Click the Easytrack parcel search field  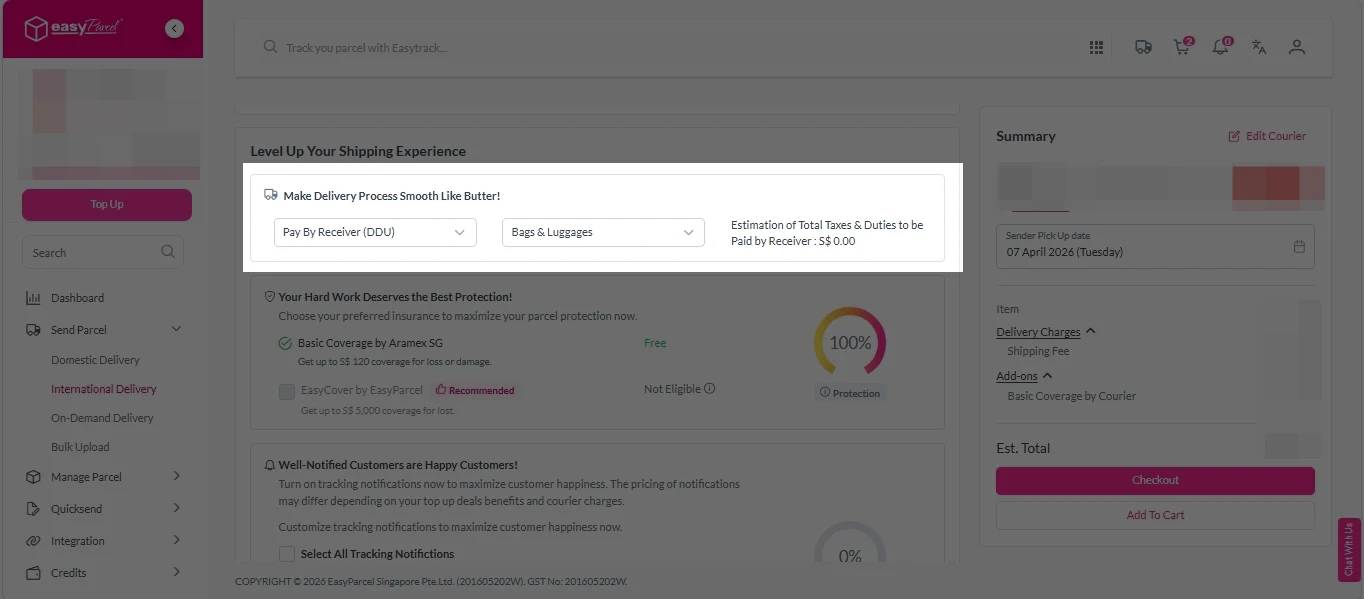660,47
